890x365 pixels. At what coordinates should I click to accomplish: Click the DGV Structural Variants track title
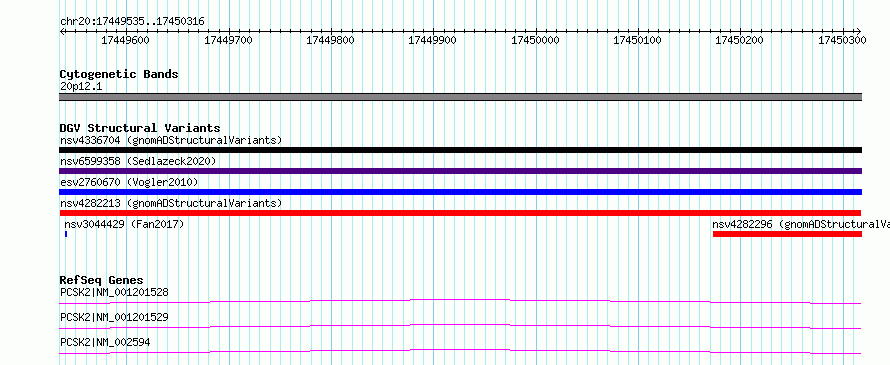[x=140, y=128]
